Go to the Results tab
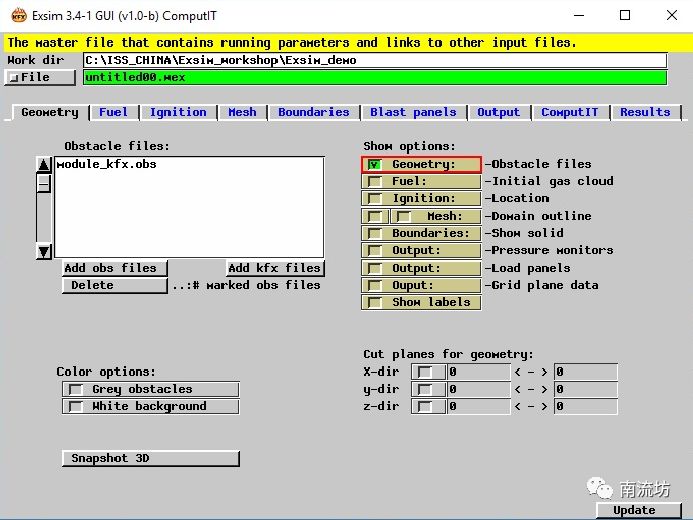The image size is (693, 520). tap(645, 112)
